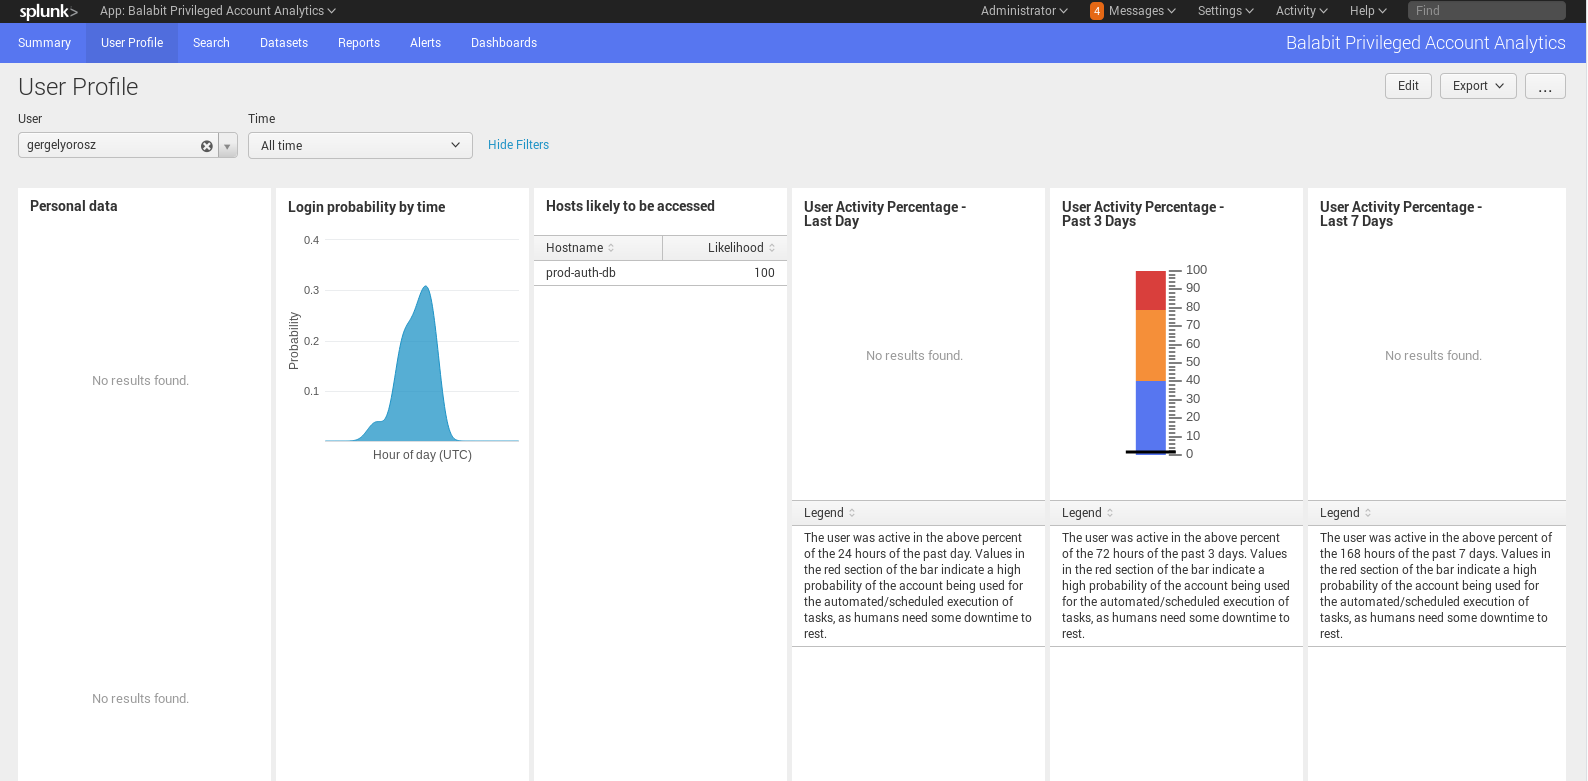Click the red section of the activity gauge

pyautogui.click(x=1151, y=290)
